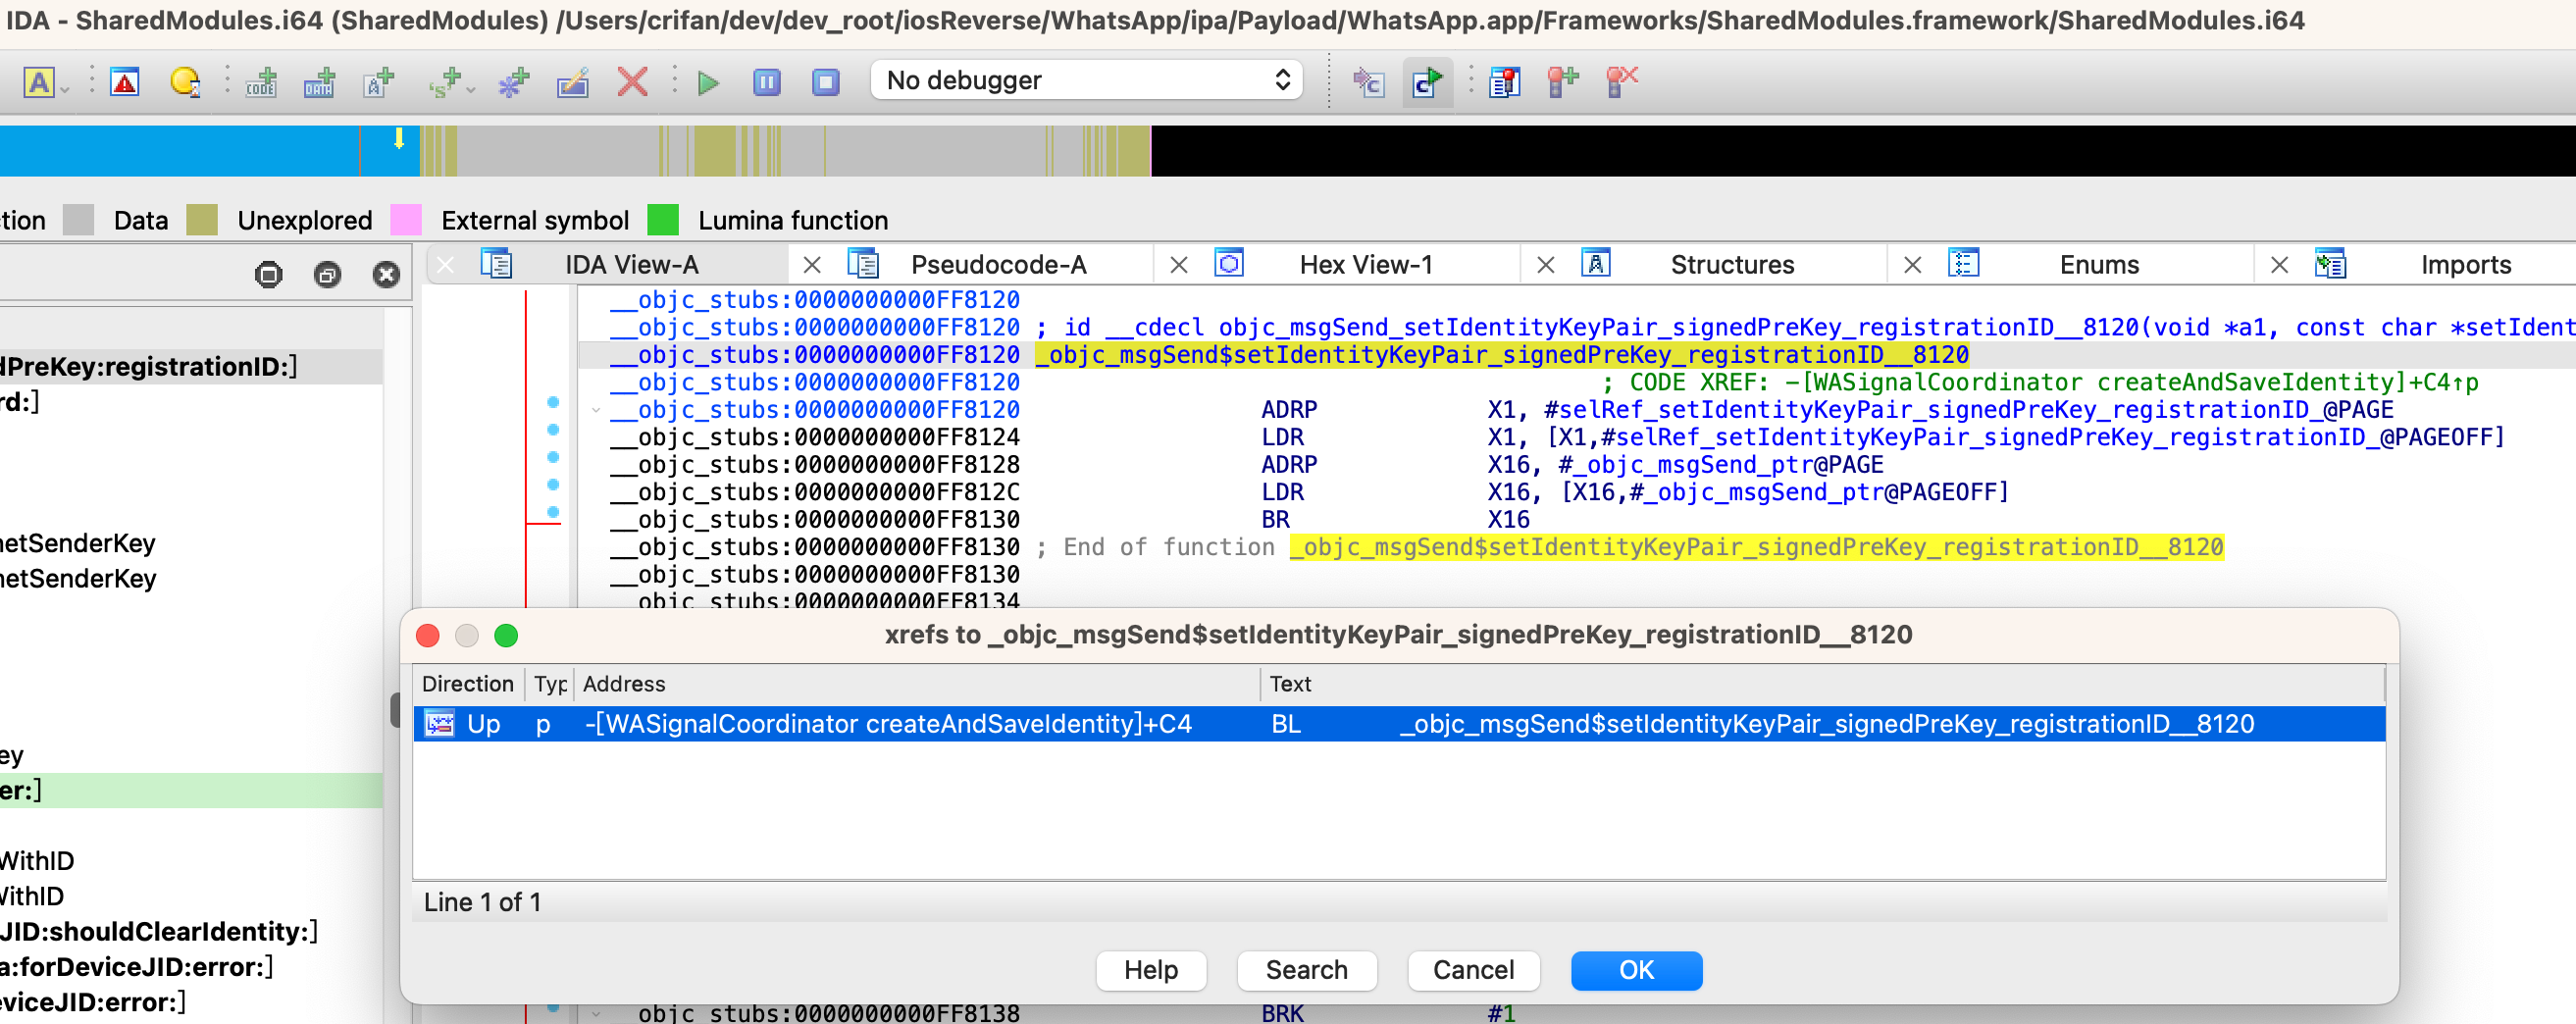Viewport: 2576px width, 1024px height.
Task: Click the add breakpoint icon
Action: (x=1563, y=81)
